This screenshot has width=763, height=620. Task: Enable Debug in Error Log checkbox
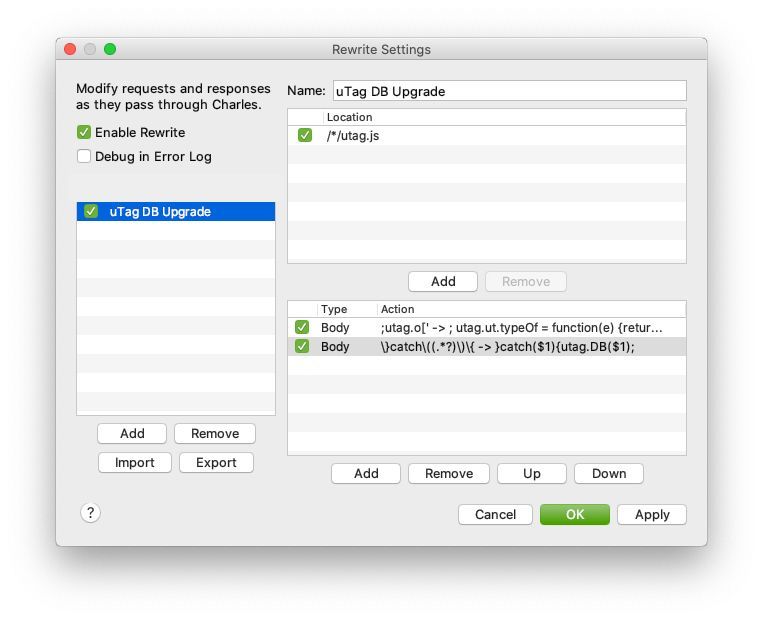point(84,156)
